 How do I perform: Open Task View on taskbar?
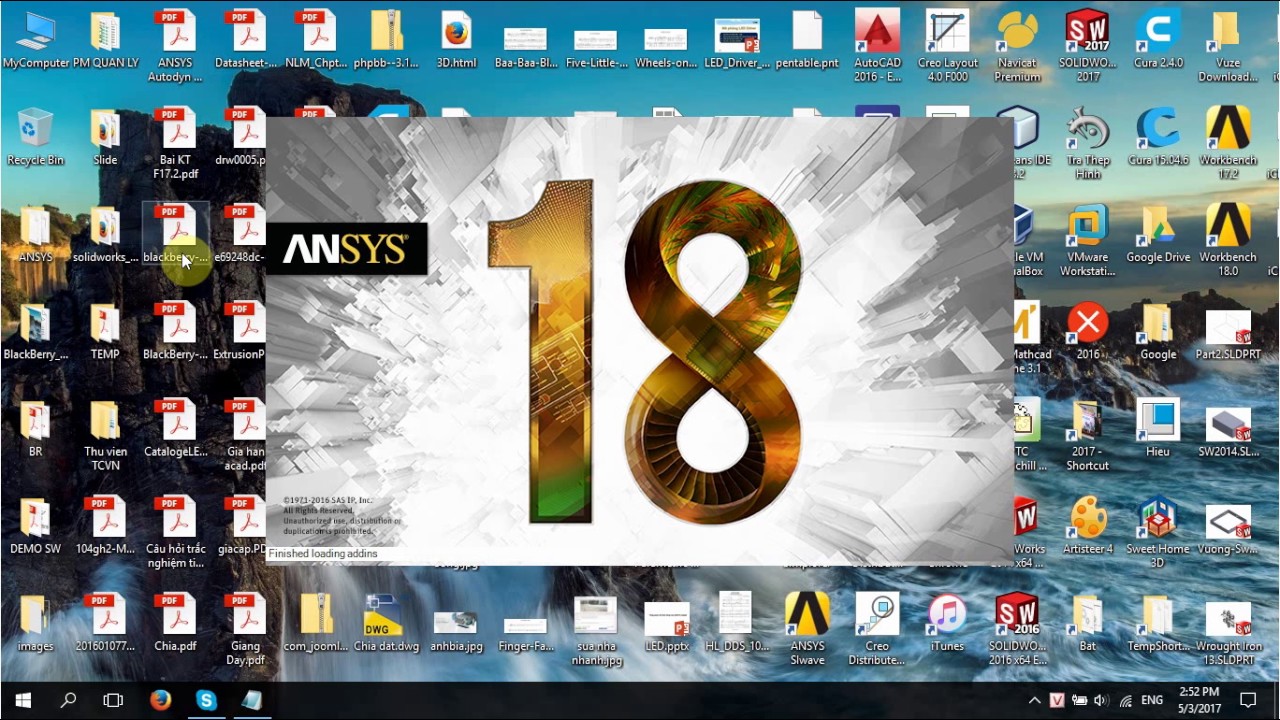tap(114, 700)
